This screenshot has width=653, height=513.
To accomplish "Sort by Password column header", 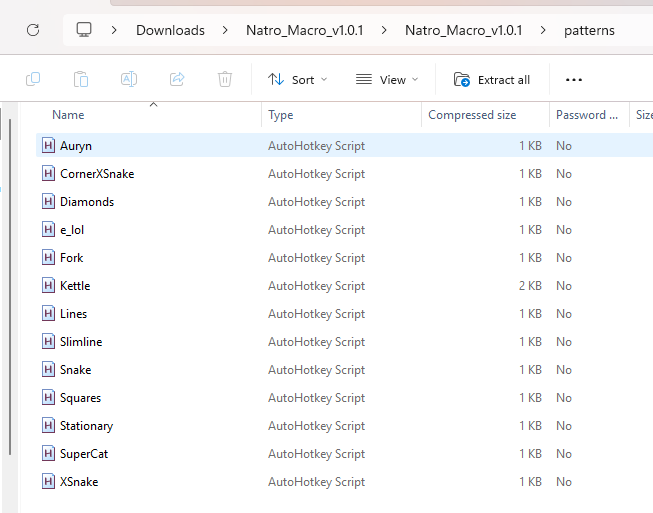I will tap(587, 115).
